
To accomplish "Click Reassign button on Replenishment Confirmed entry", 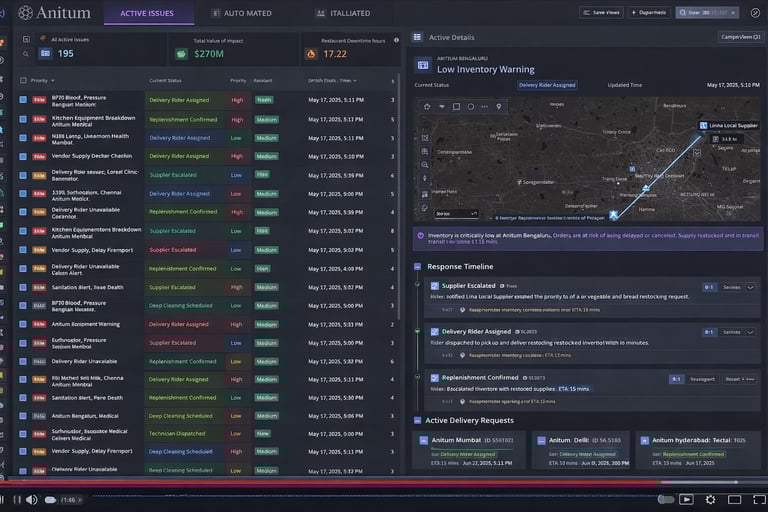I will (702, 379).
